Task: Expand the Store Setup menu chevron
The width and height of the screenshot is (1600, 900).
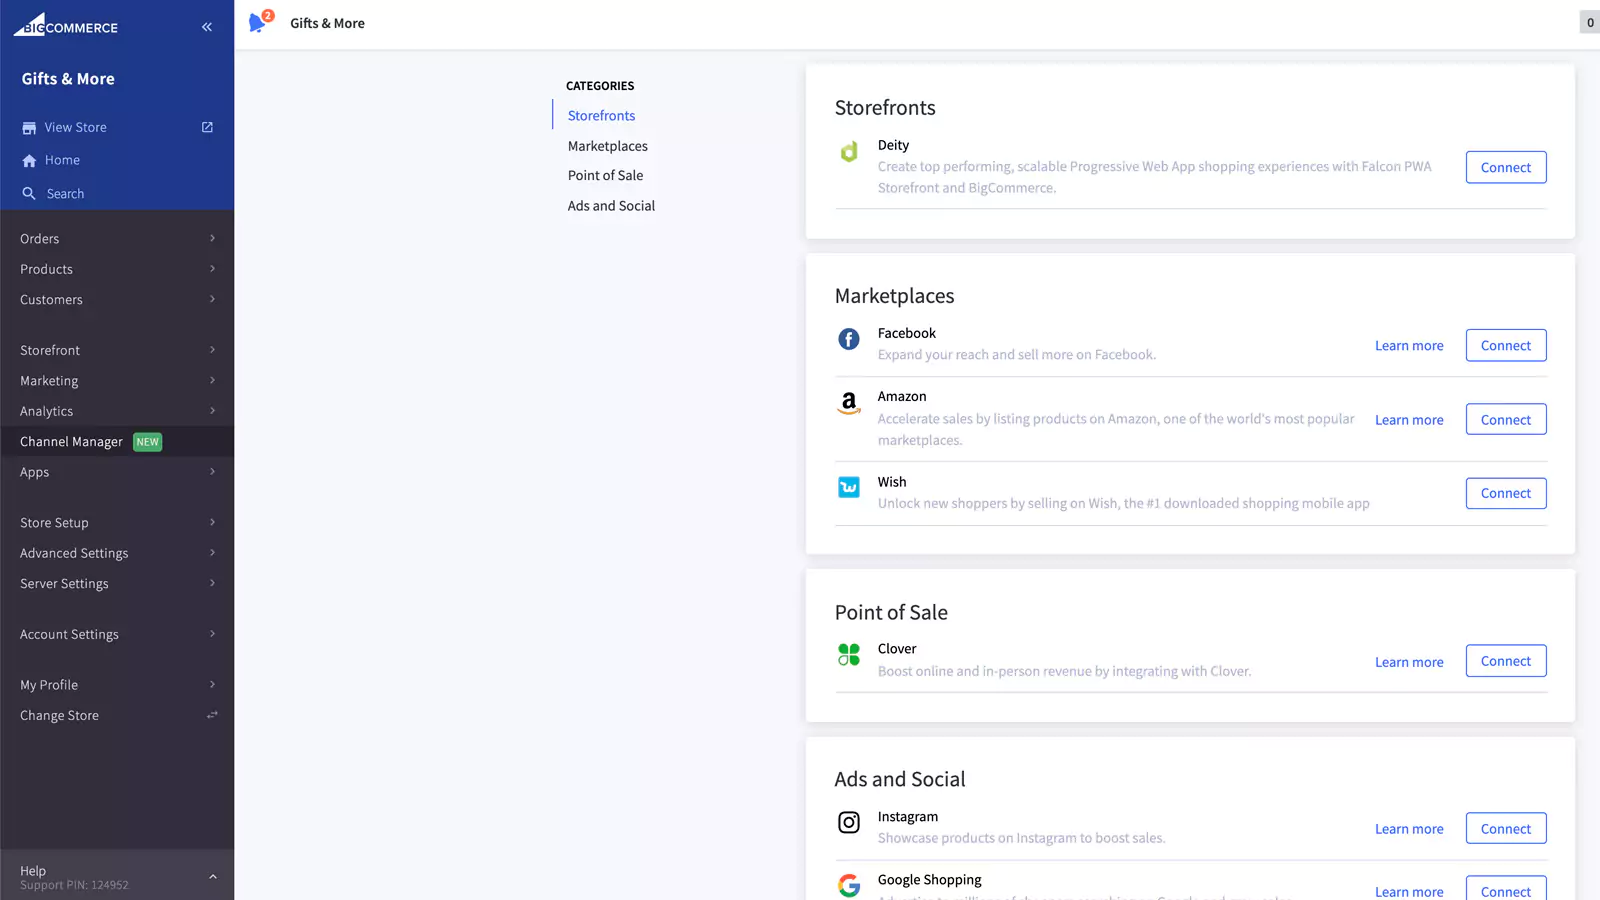Action: (212, 522)
